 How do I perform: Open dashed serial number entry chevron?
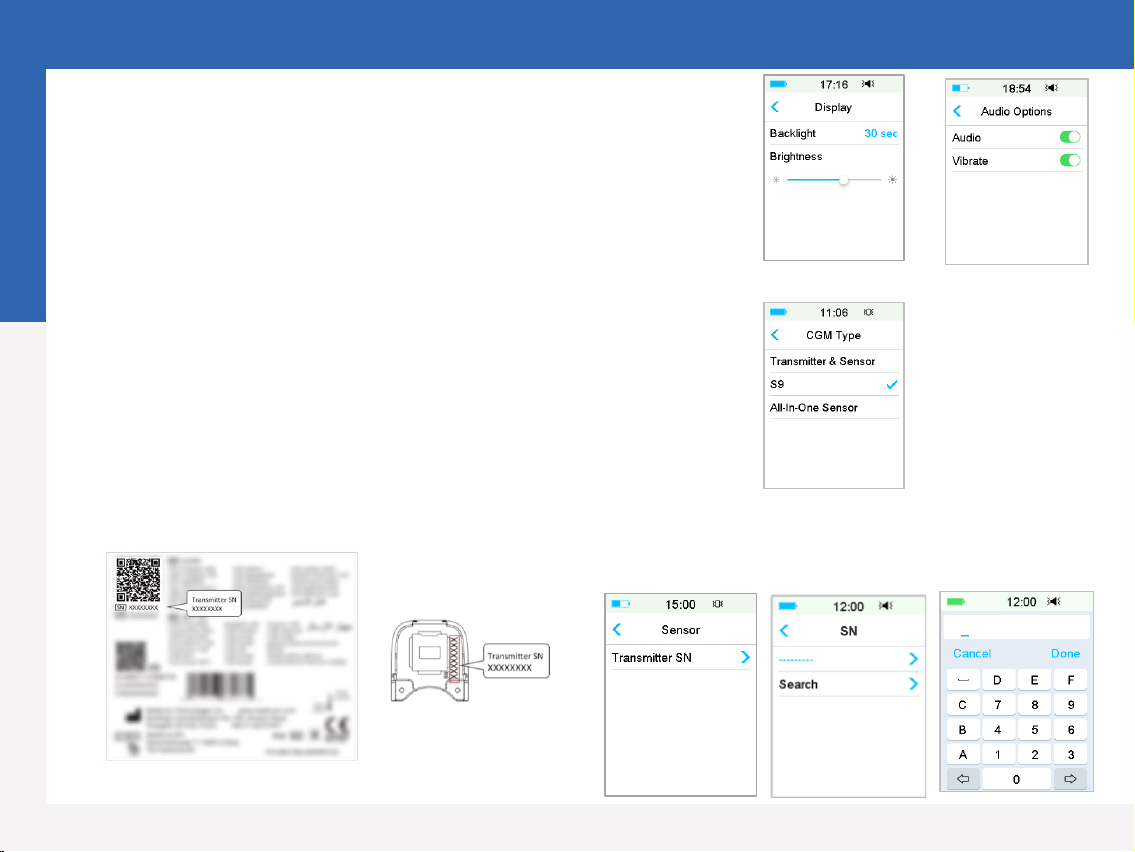pos(914,659)
